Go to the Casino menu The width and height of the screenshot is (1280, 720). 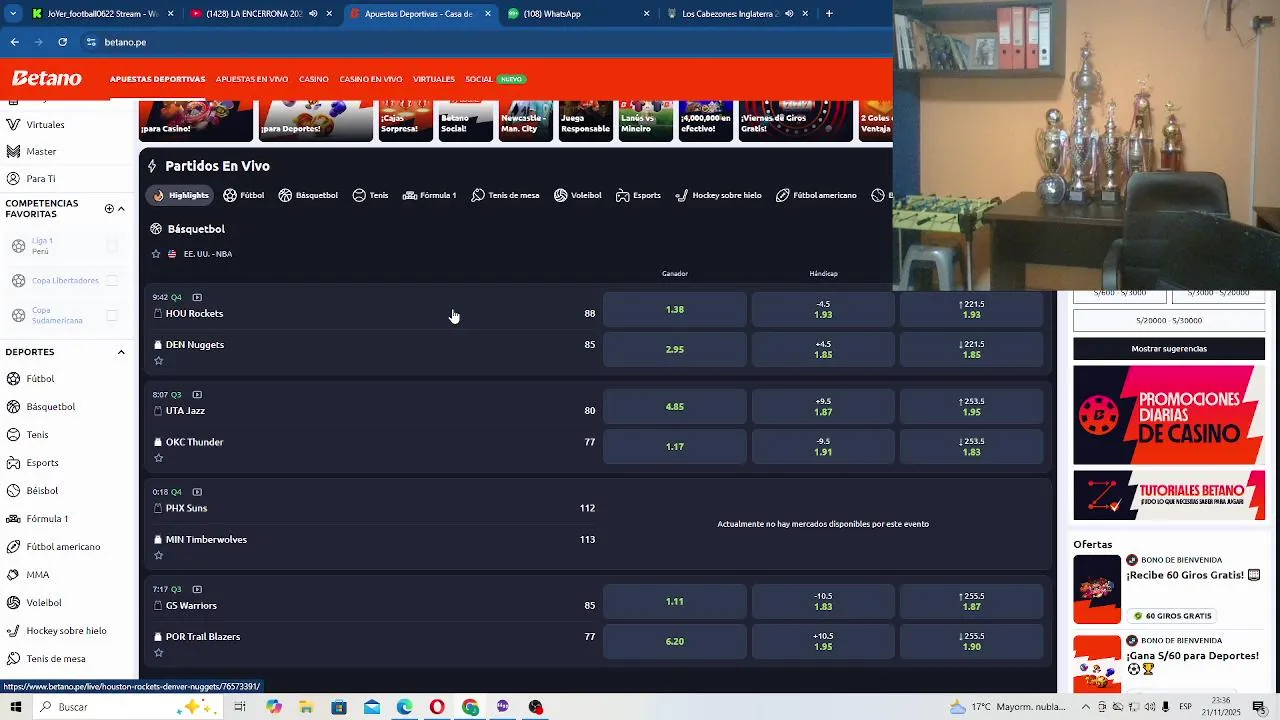pos(314,79)
